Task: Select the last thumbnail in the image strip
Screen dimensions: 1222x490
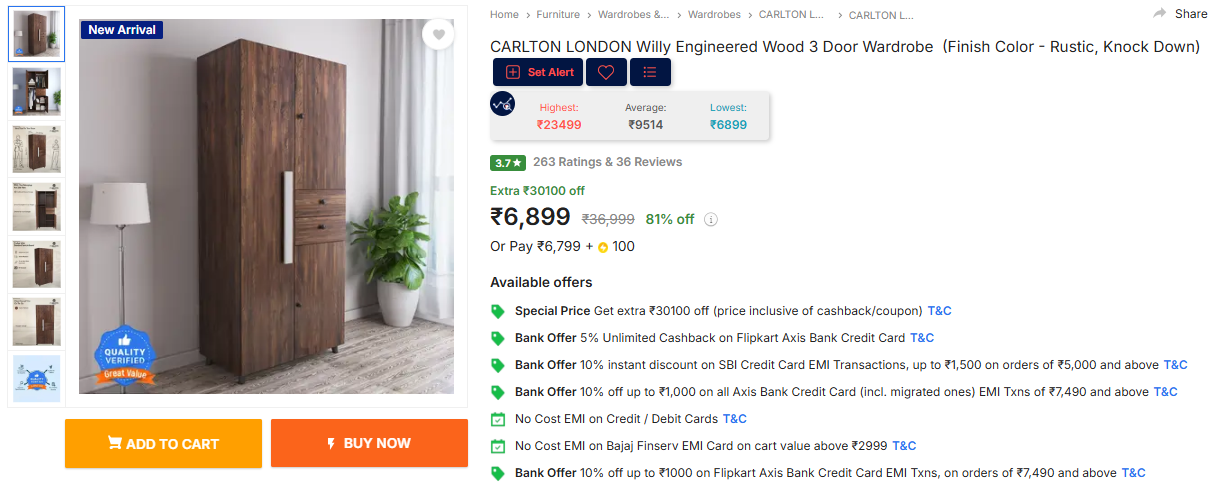Action: pyautogui.click(x=37, y=379)
